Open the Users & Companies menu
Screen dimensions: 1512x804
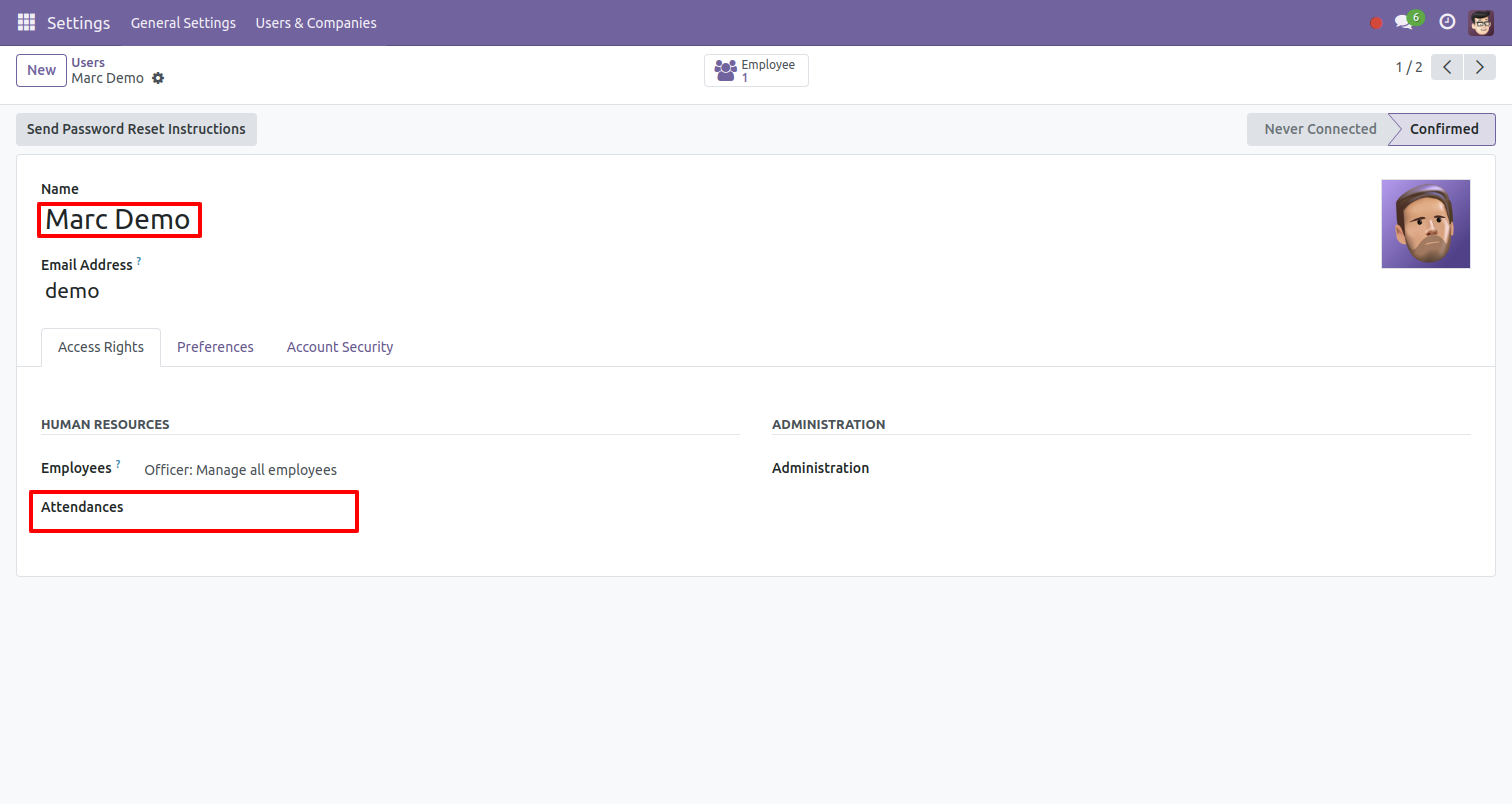[316, 23]
